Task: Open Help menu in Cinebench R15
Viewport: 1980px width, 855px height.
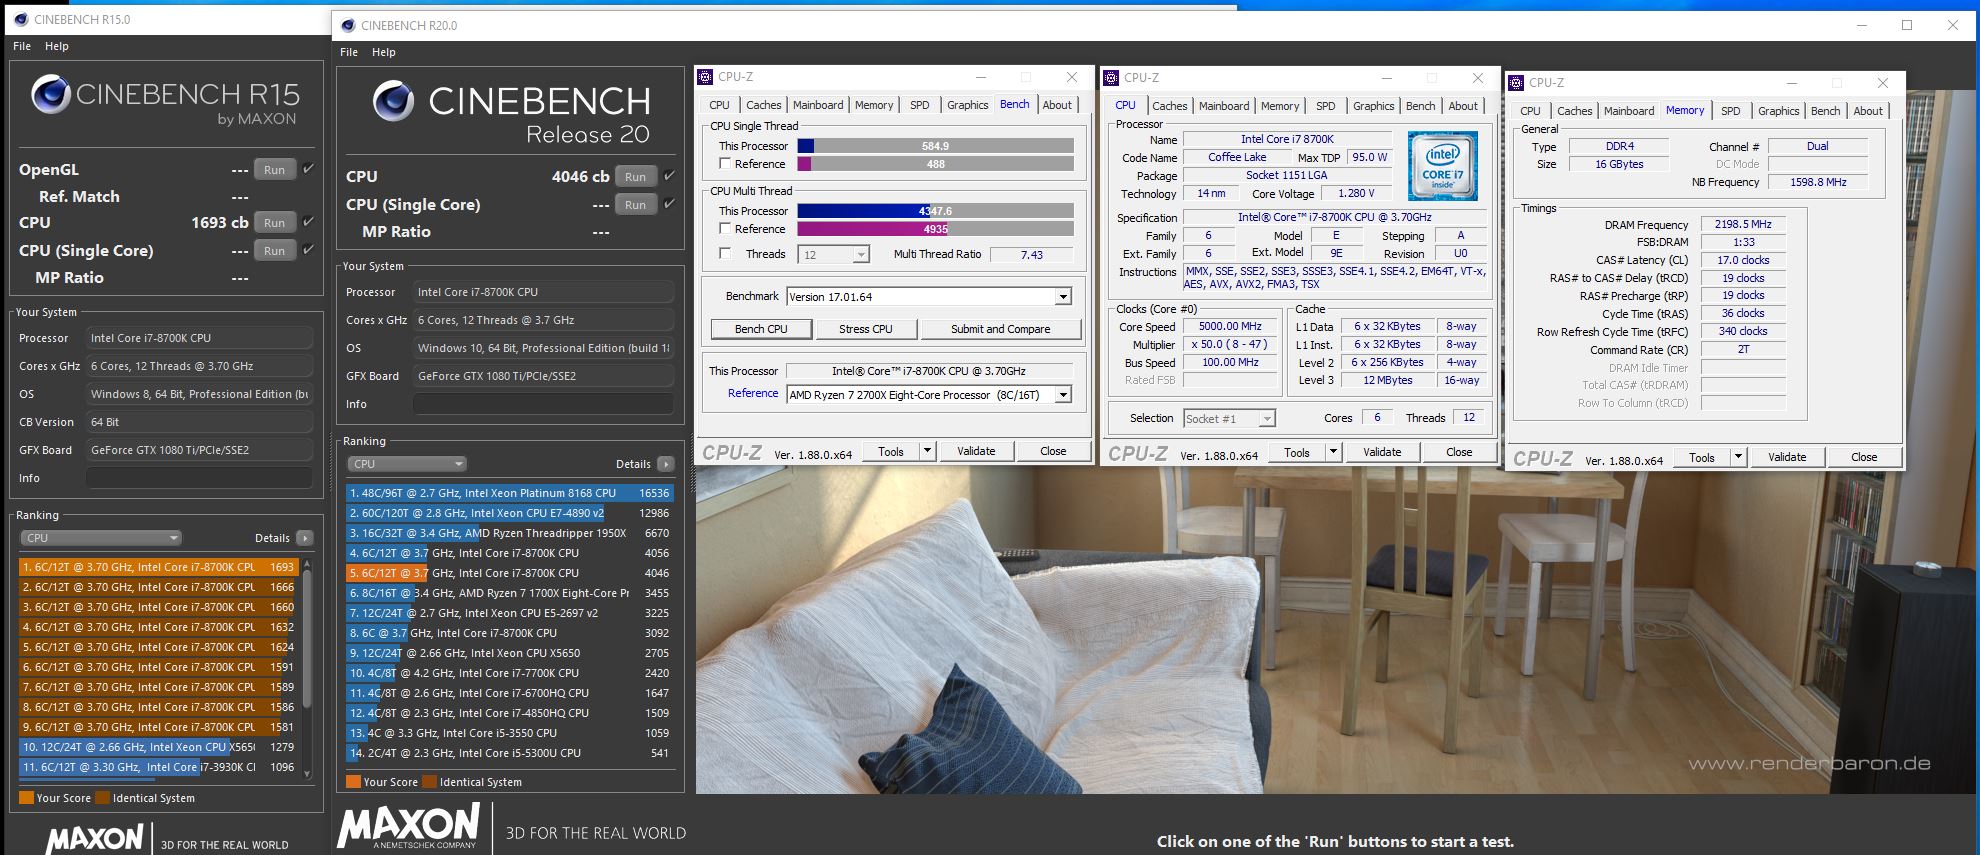Action: [x=57, y=46]
